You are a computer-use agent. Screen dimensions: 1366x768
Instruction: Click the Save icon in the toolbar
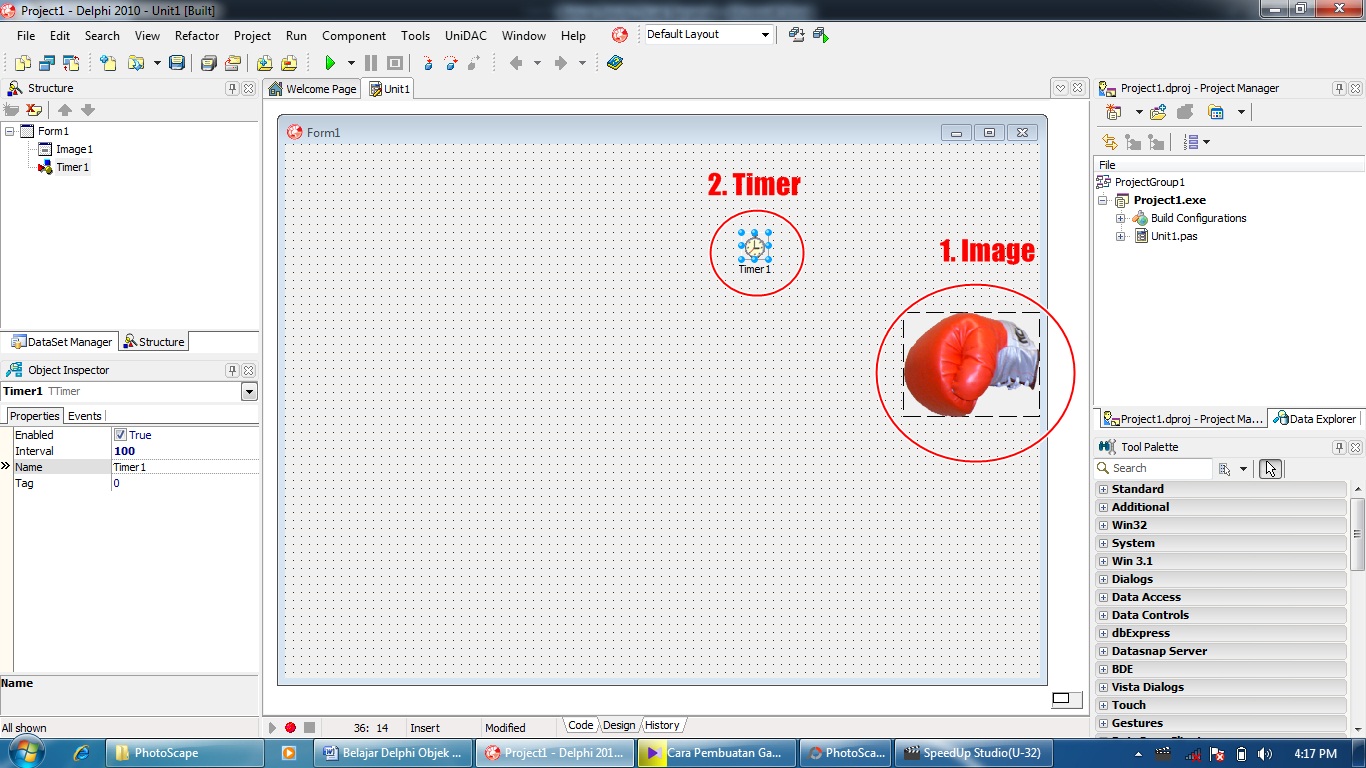(x=177, y=63)
